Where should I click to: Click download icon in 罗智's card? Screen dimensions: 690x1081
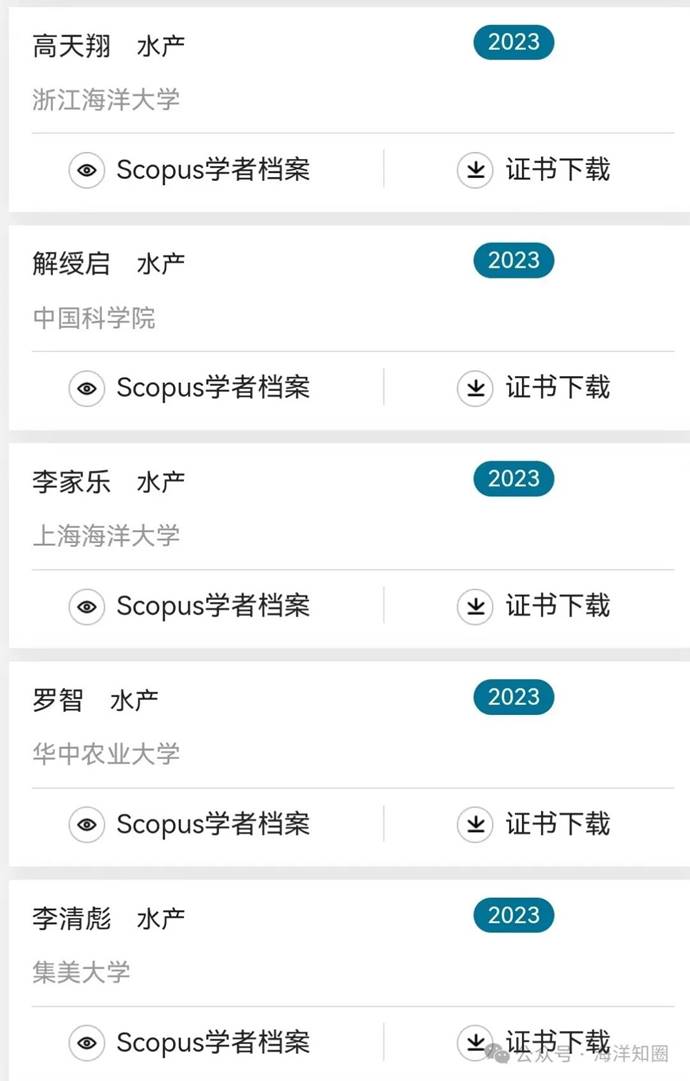click(x=475, y=824)
